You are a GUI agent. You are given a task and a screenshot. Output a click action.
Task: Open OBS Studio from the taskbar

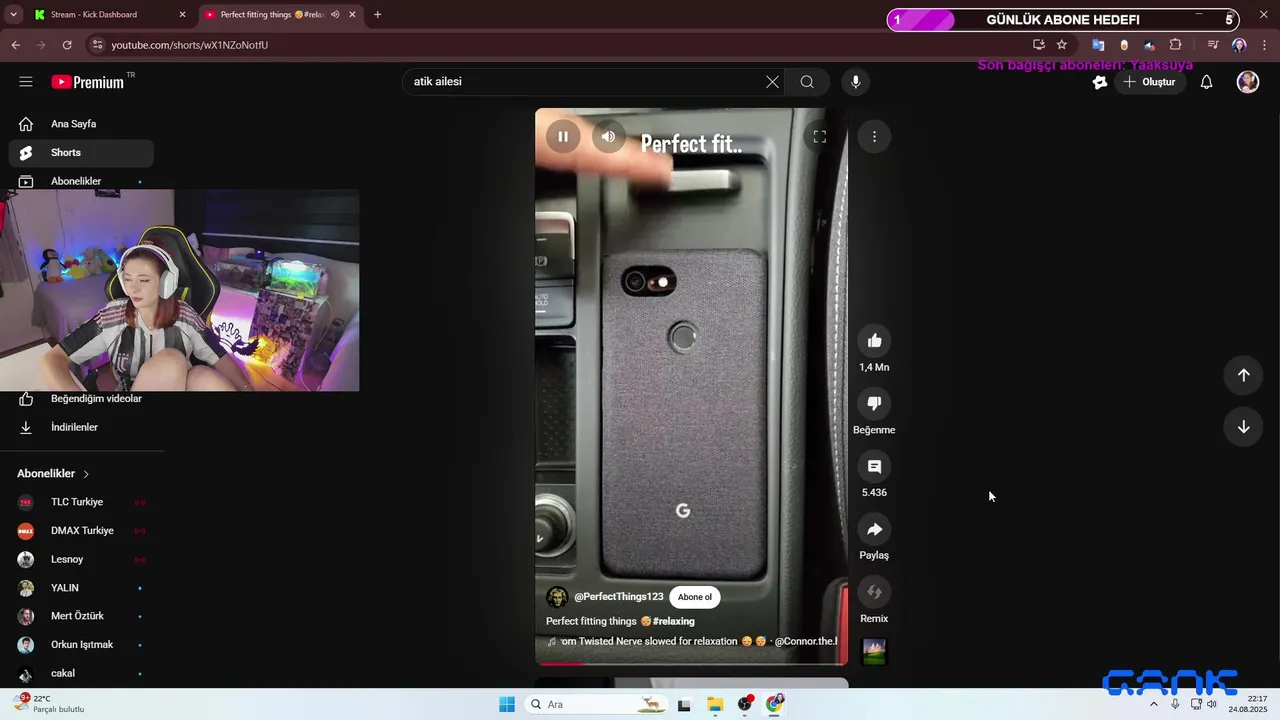(x=745, y=705)
